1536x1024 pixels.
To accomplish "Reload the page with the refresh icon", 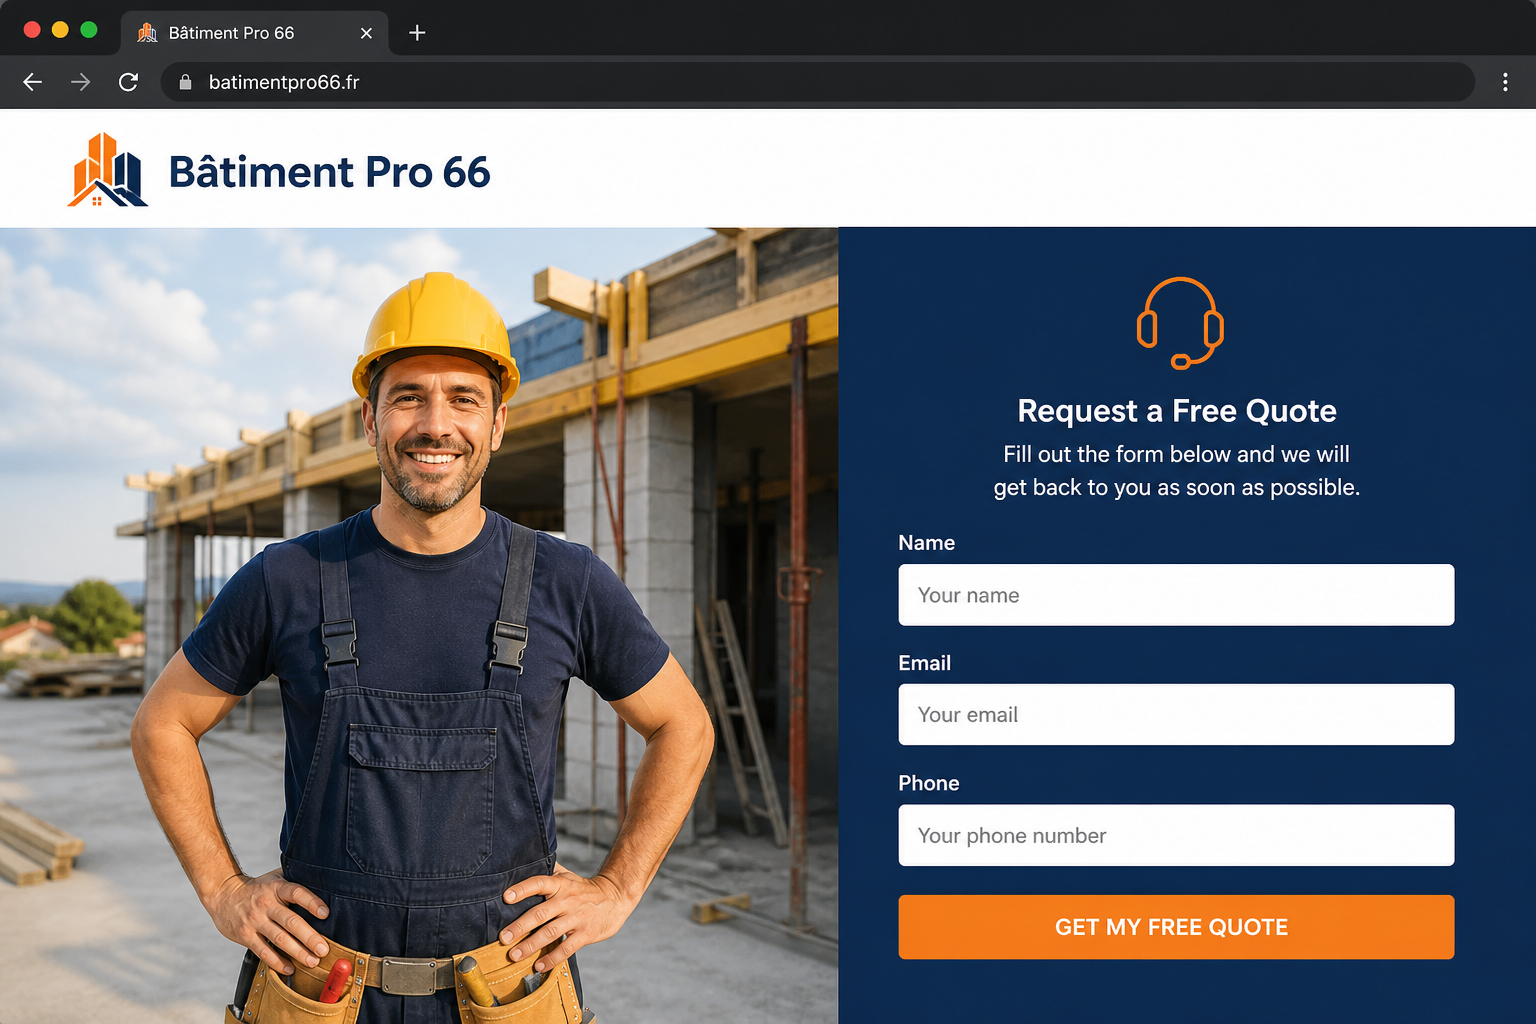I will point(128,82).
